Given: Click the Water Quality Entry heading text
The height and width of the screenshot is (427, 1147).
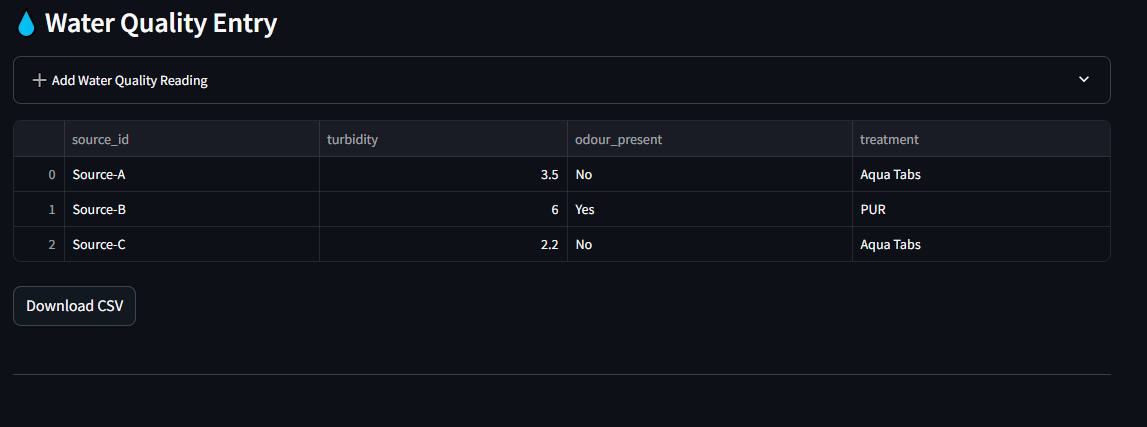Looking at the screenshot, I should [161, 24].
